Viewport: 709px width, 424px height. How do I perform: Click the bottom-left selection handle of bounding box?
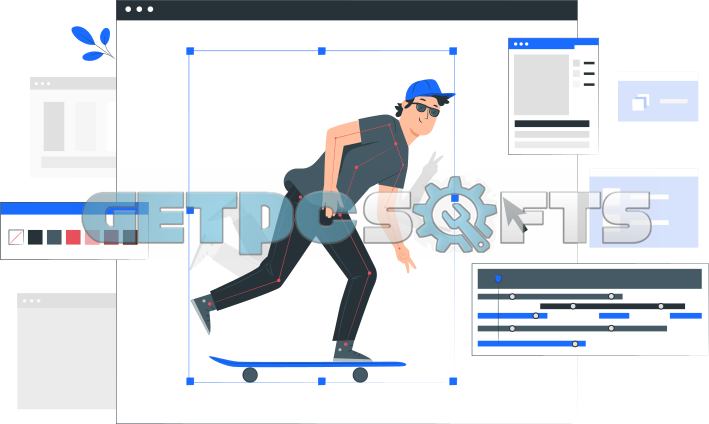click(190, 382)
